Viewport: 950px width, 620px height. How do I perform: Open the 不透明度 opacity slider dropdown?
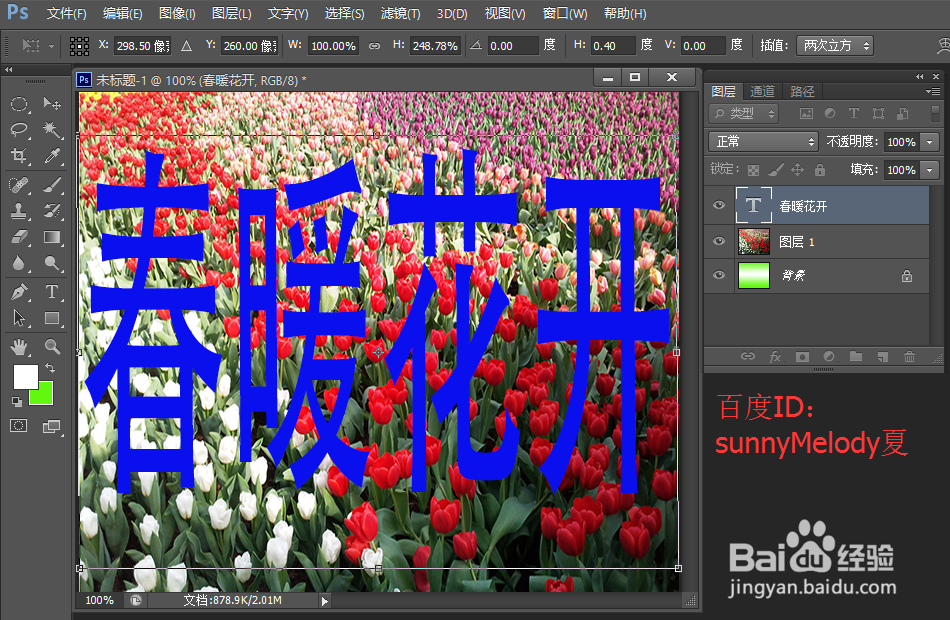tap(929, 142)
